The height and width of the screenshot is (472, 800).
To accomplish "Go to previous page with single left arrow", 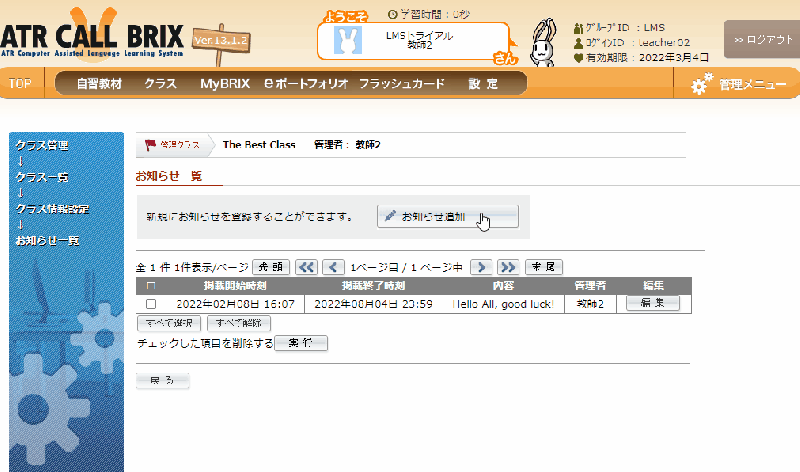I will click(333, 267).
